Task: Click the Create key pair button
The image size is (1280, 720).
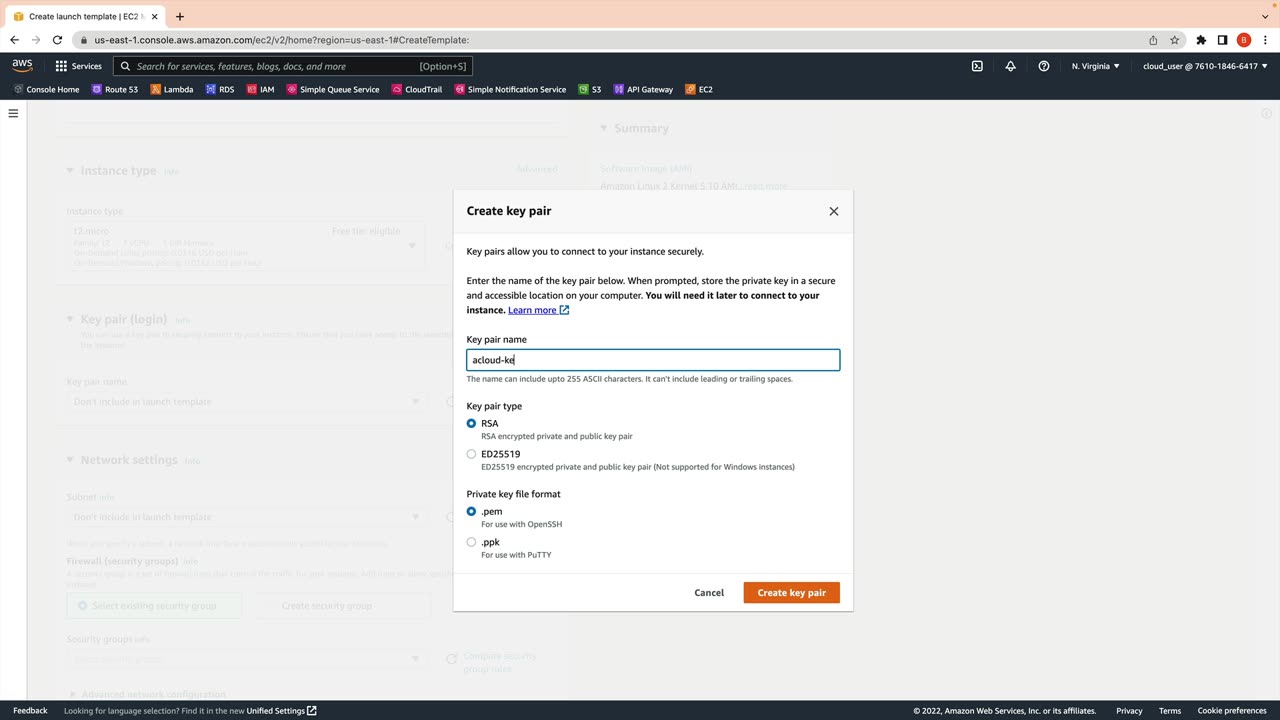Action: (x=792, y=593)
